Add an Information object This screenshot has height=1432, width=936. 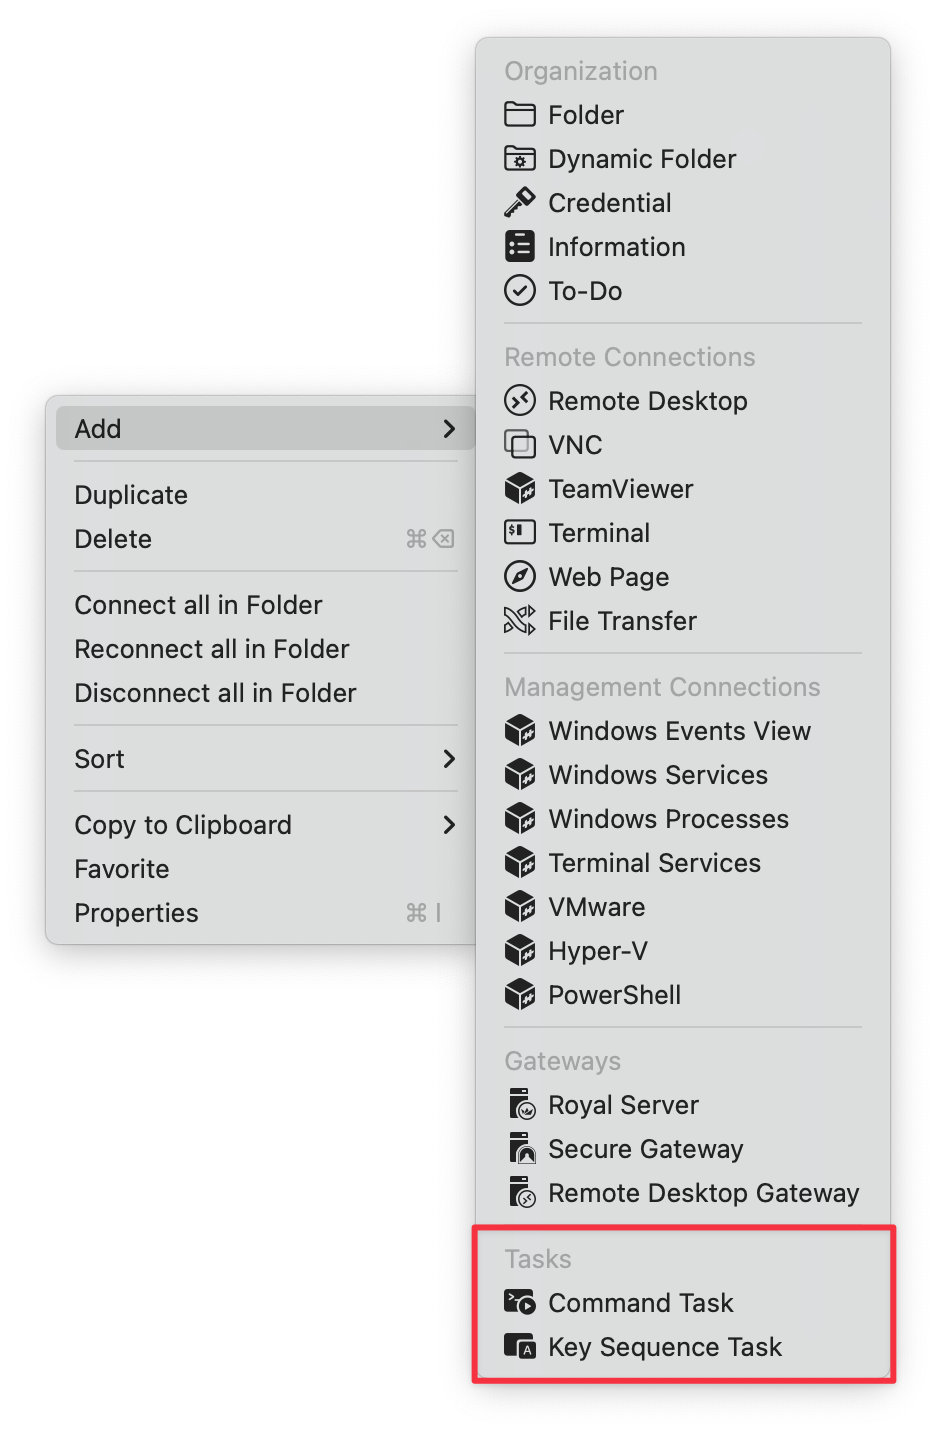point(683,247)
